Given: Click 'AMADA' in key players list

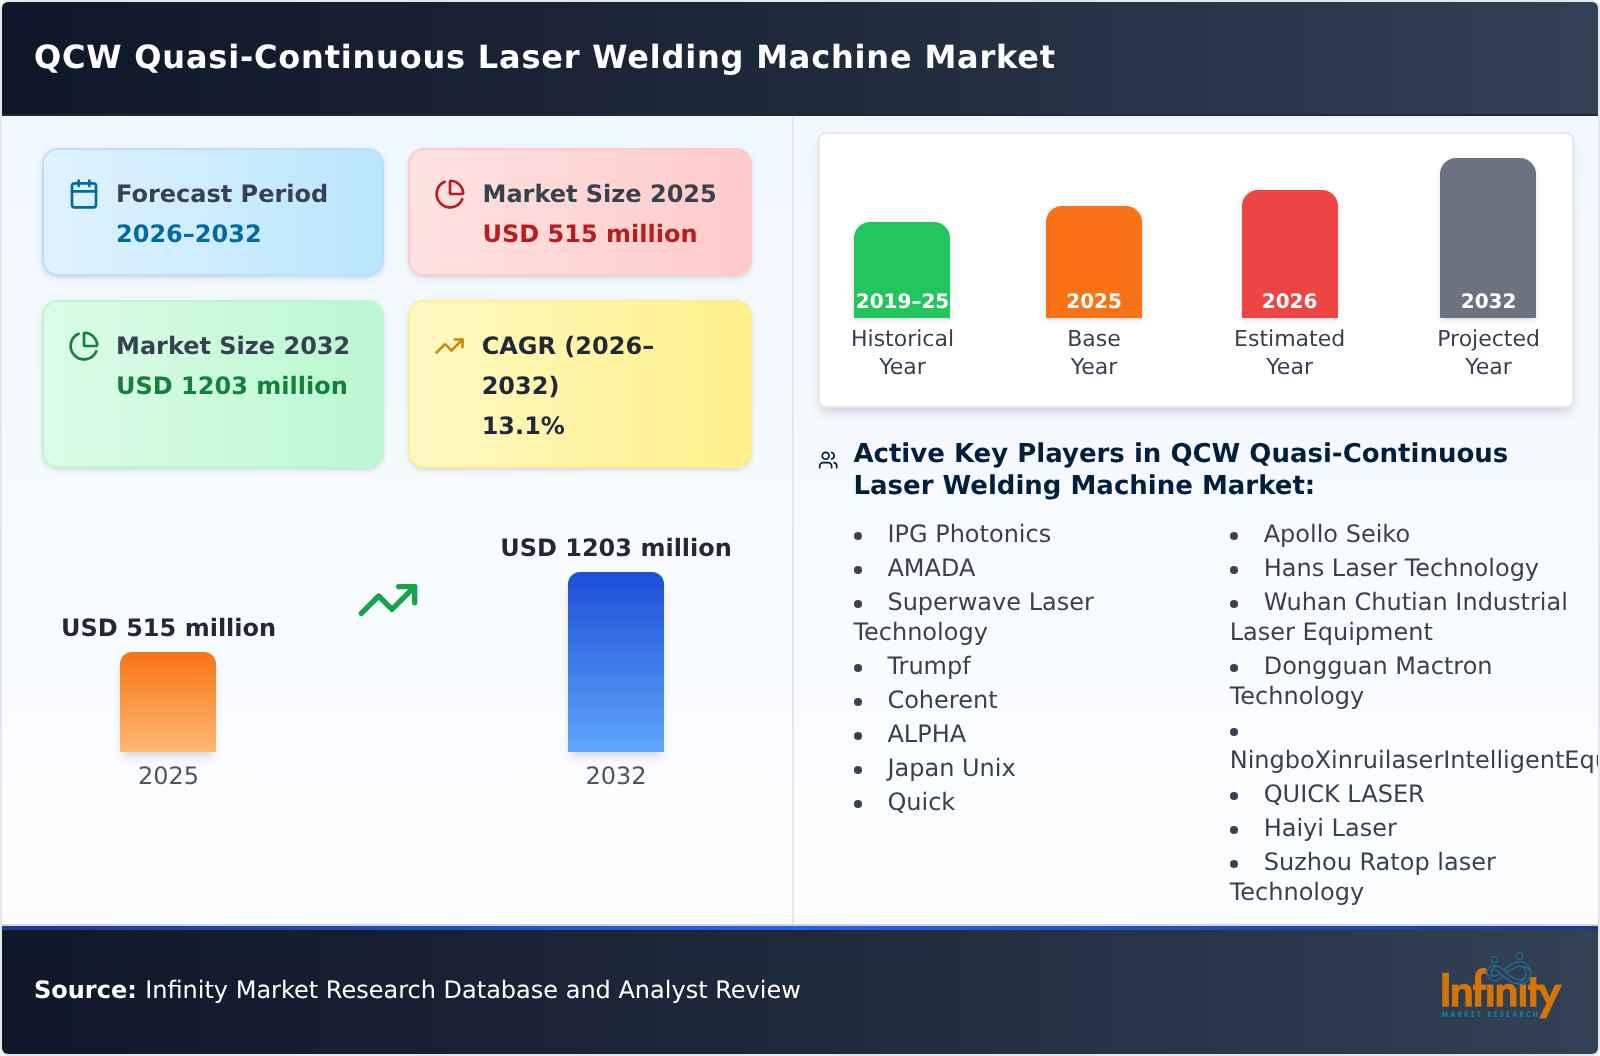Looking at the screenshot, I should coord(931,568).
